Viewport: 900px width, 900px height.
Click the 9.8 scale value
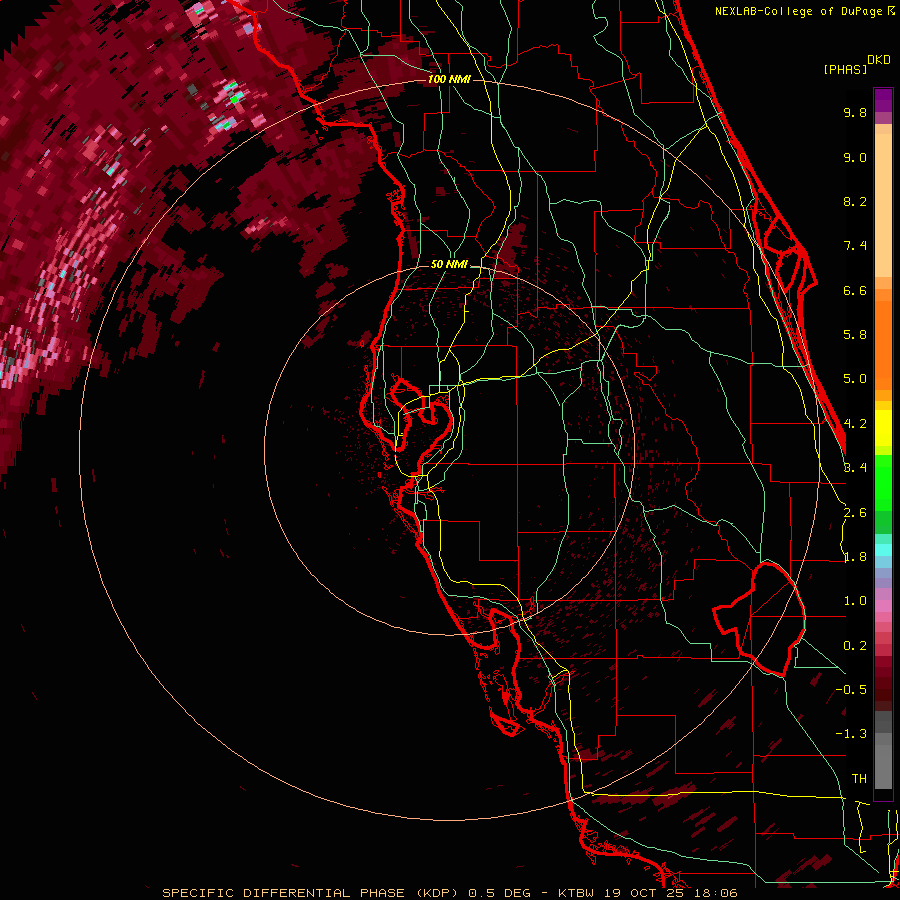855,112
